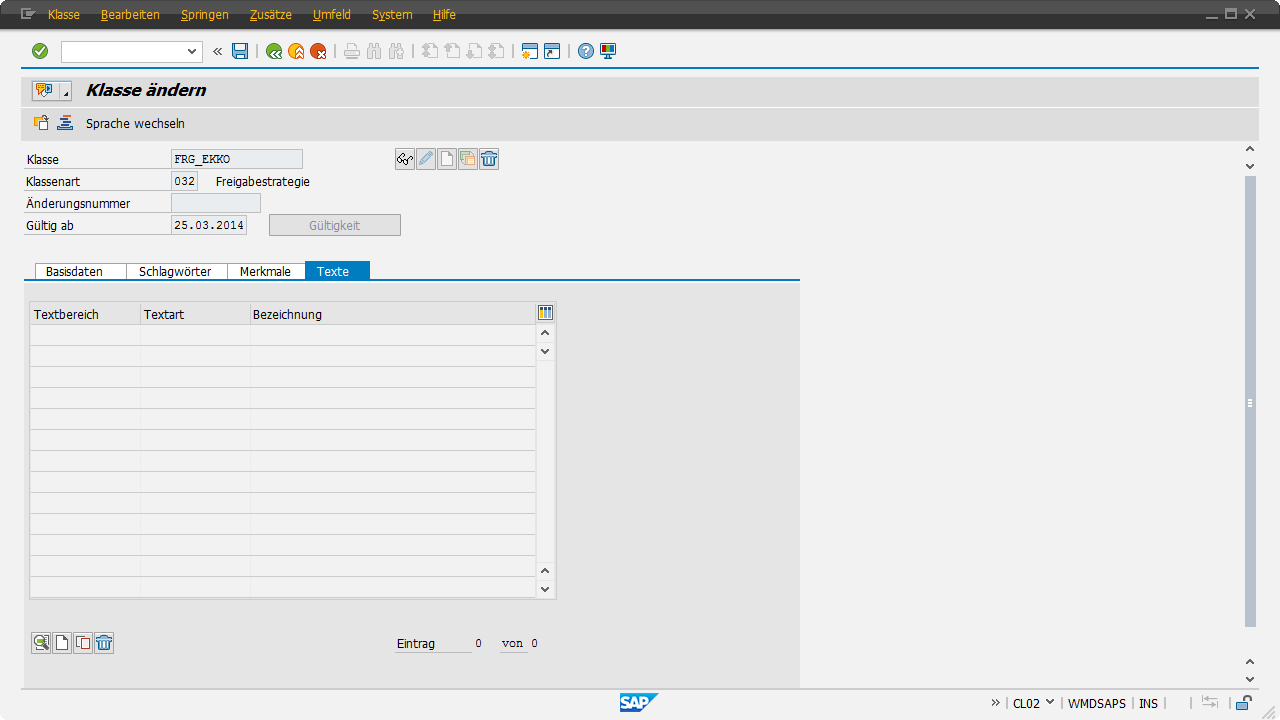Image resolution: width=1280 pixels, height=720 pixels.
Task: Click the table column settings icon
Action: (x=545, y=313)
